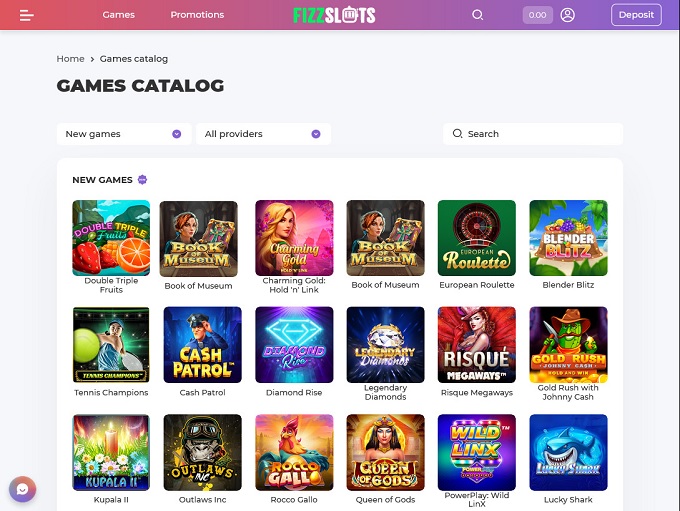680x511 pixels.
Task: Open the Cash Patrol game thumbnail
Action: coord(203,345)
